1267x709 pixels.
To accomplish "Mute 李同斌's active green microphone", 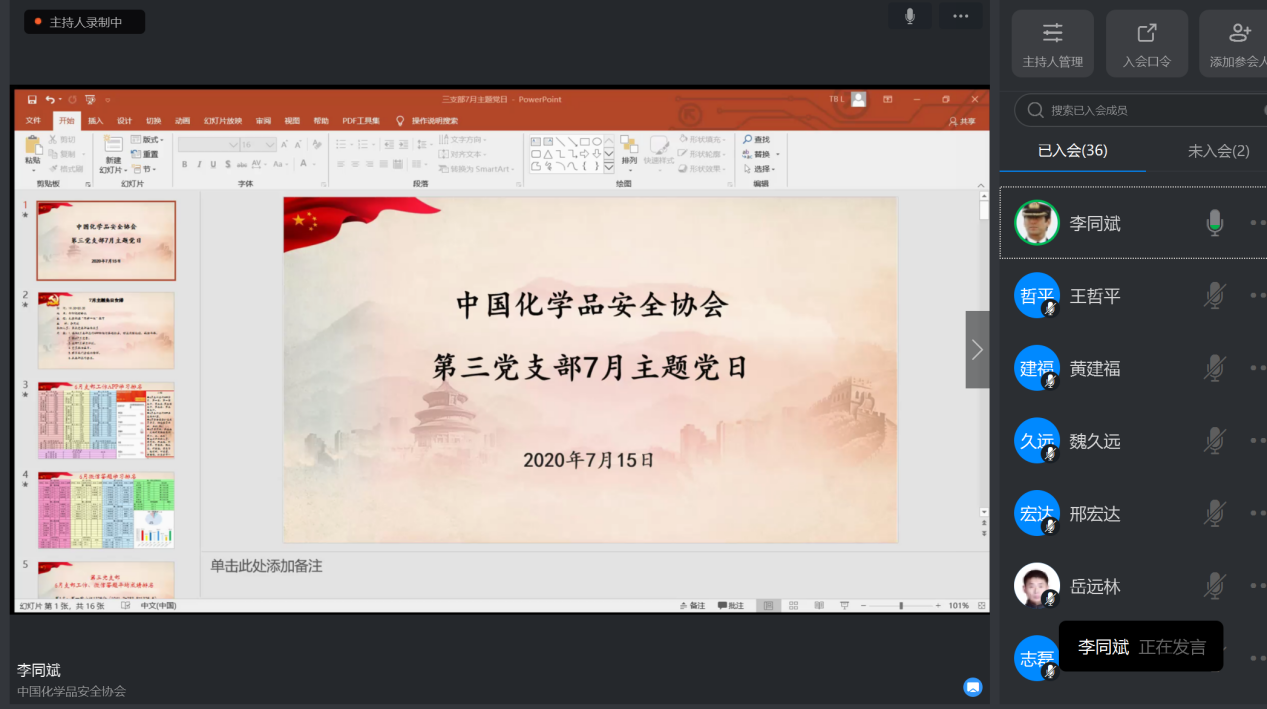I will (1214, 223).
